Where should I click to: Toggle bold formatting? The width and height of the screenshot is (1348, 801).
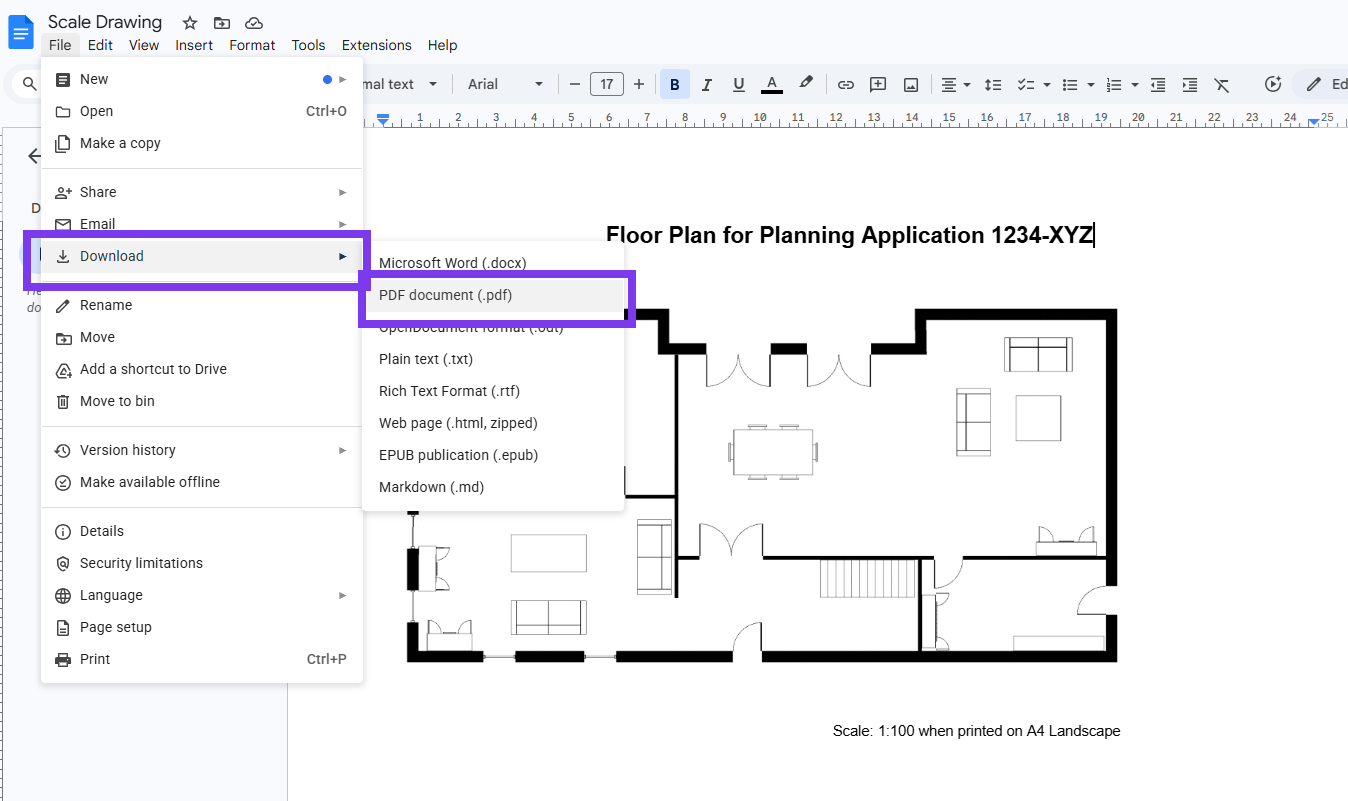[x=674, y=84]
